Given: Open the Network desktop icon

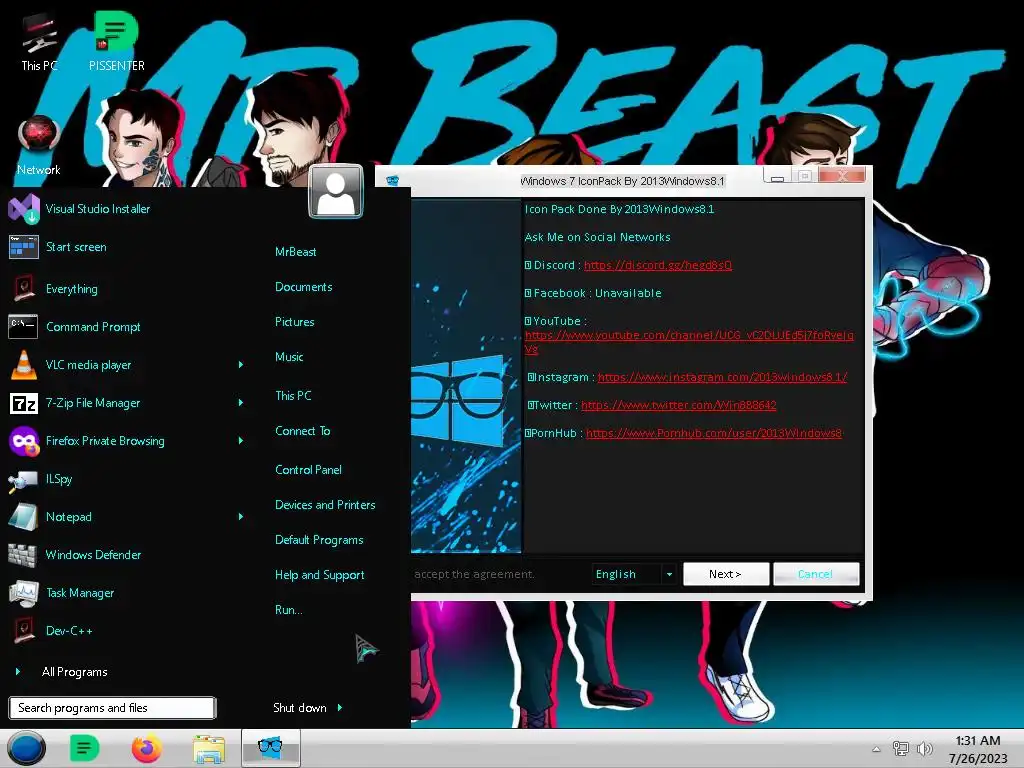Looking at the screenshot, I should [x=39, y=146].
